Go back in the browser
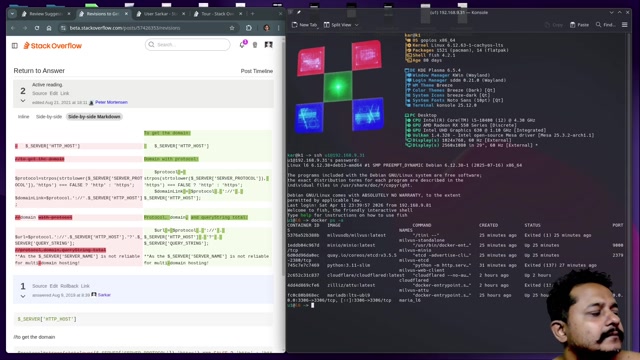Viewport: 640px width, 360px height. [13, 28]
